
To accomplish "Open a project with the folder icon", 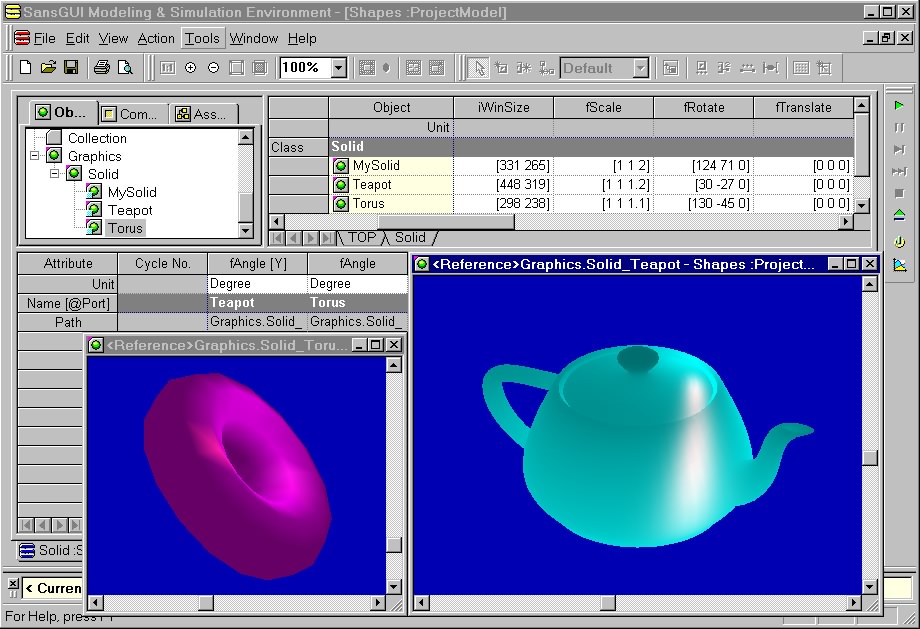I will (x=48, y=68).
